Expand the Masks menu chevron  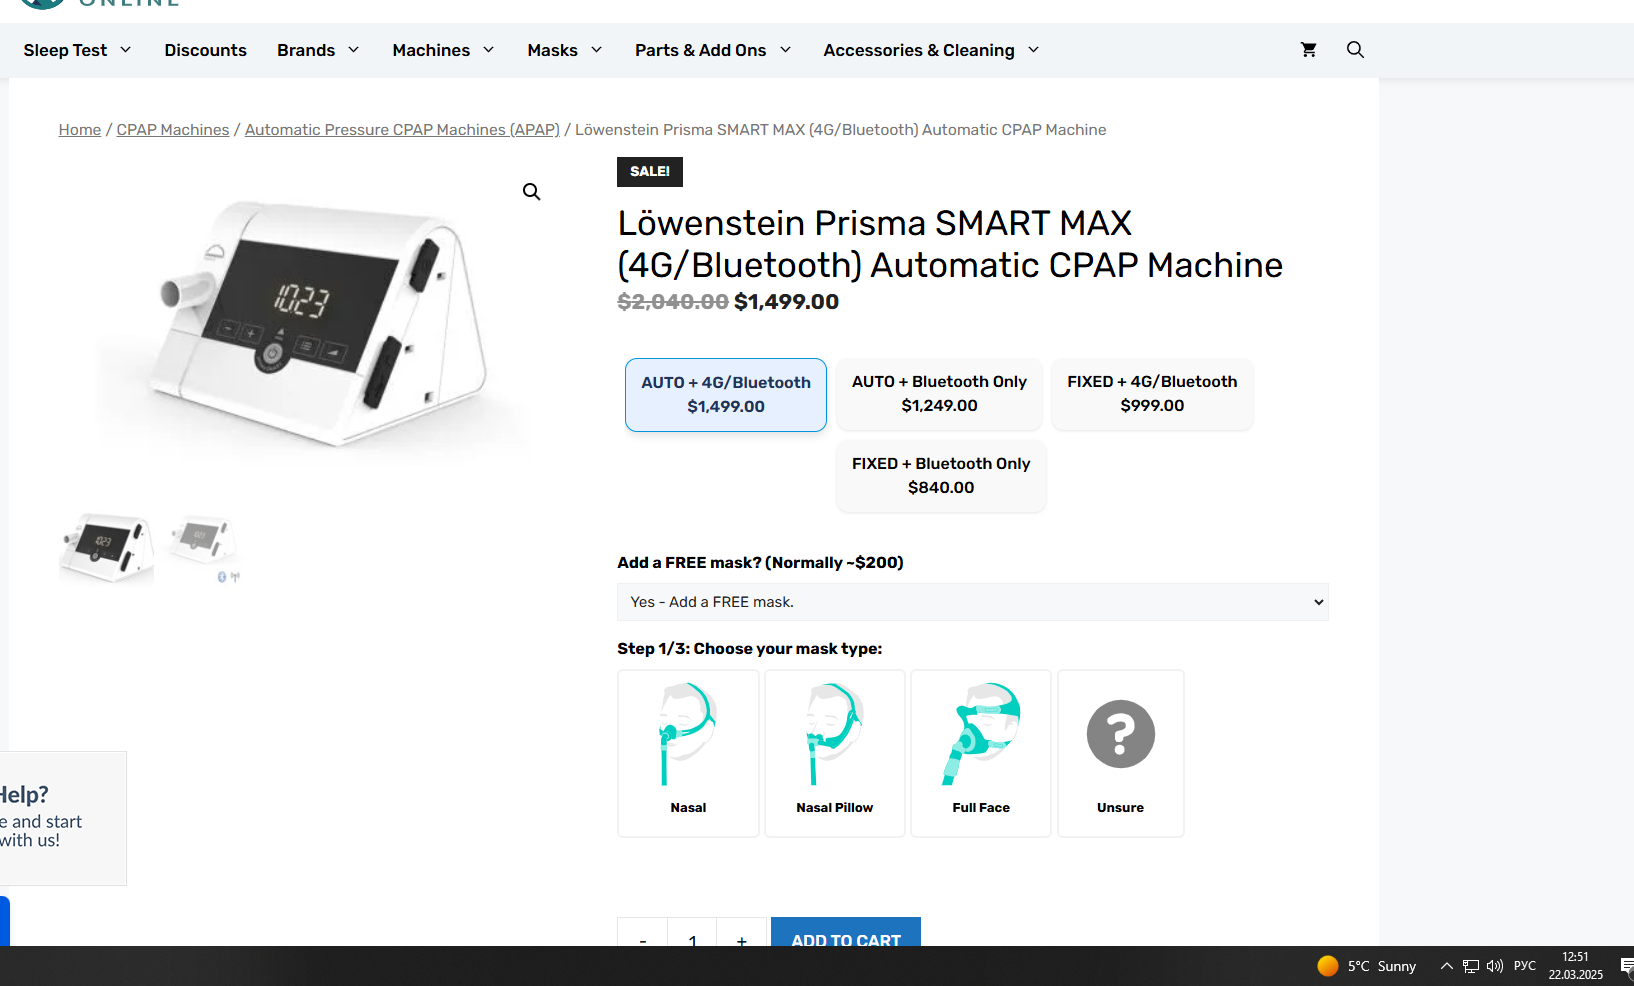tap(597, 50)
